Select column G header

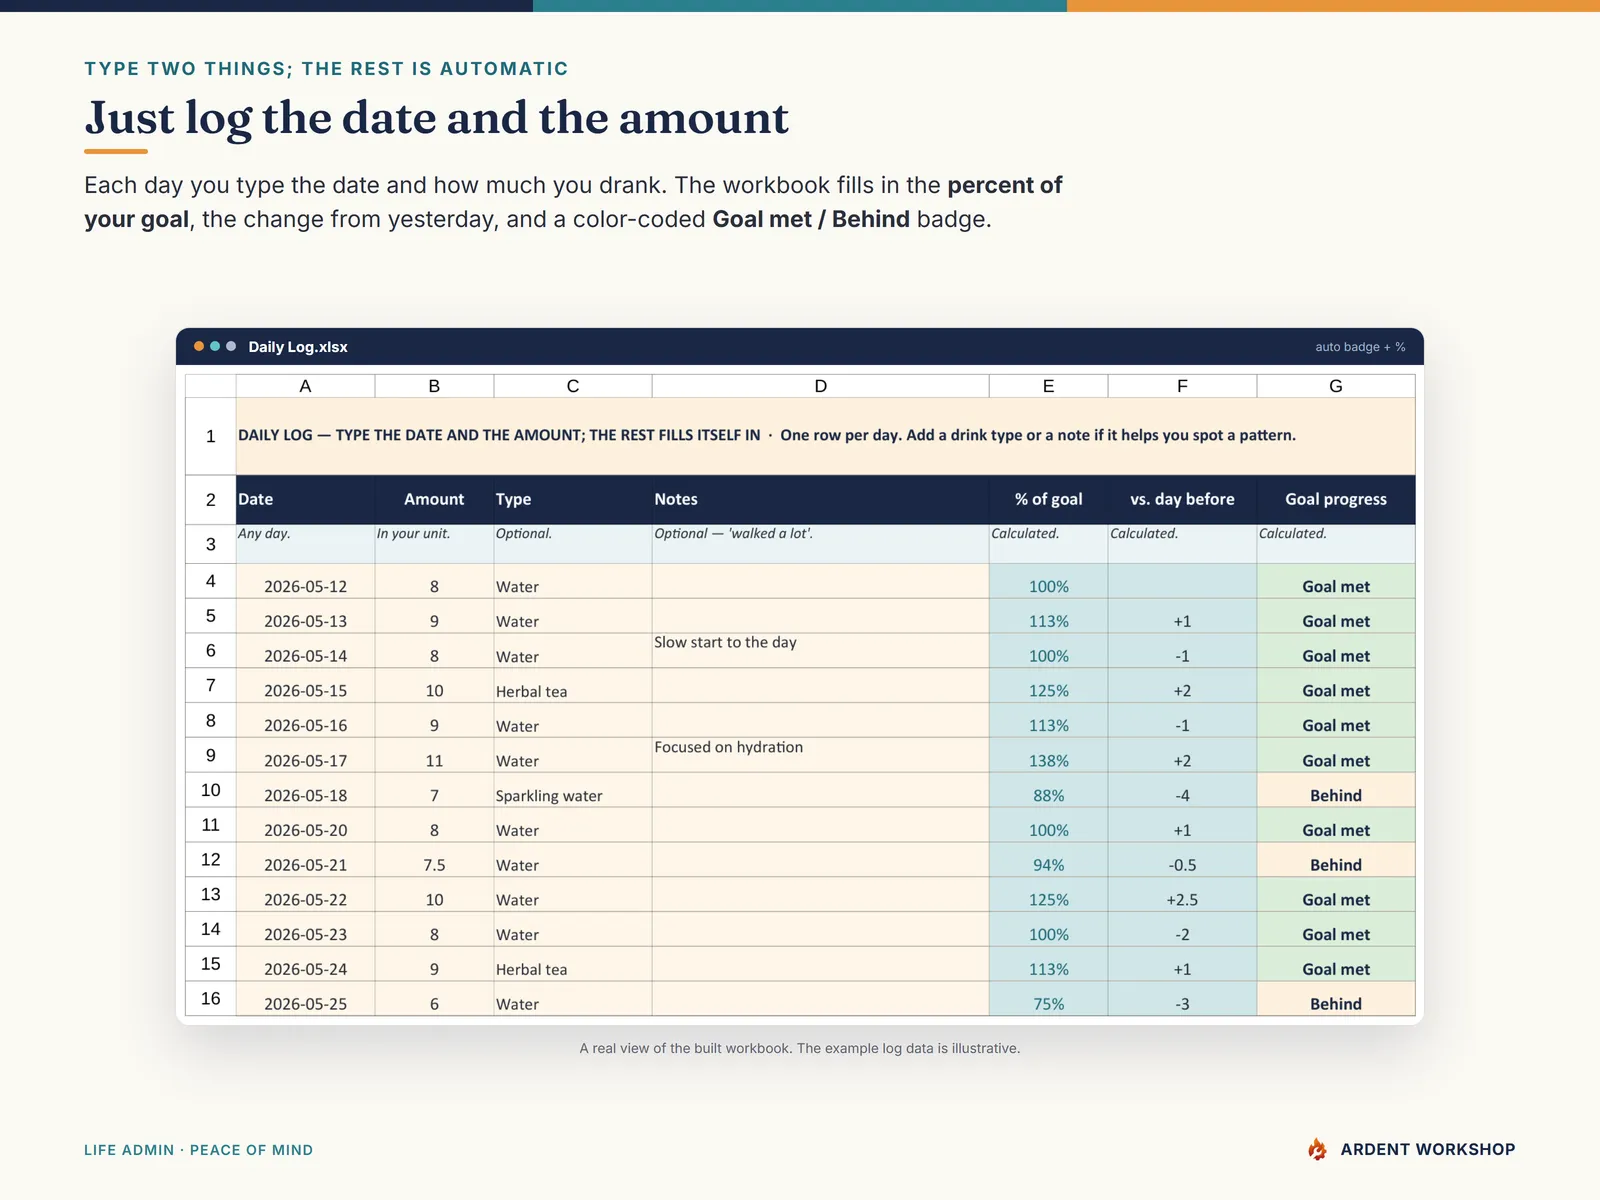tap(1336, 386)
